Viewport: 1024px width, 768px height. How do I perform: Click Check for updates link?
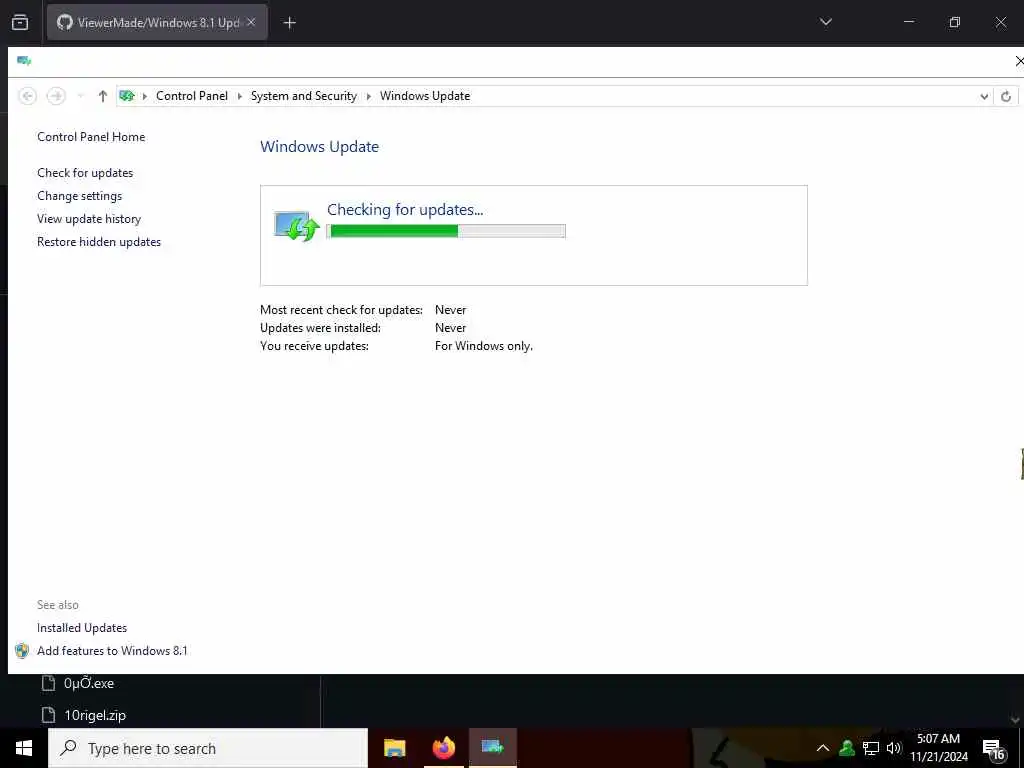pos(85,172)
